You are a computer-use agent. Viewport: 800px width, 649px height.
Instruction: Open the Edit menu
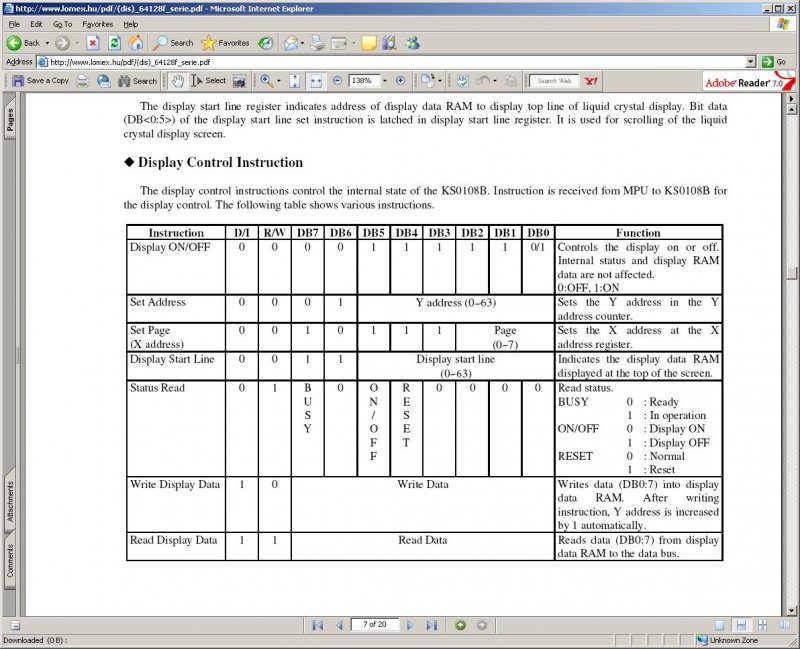point(36,24)
